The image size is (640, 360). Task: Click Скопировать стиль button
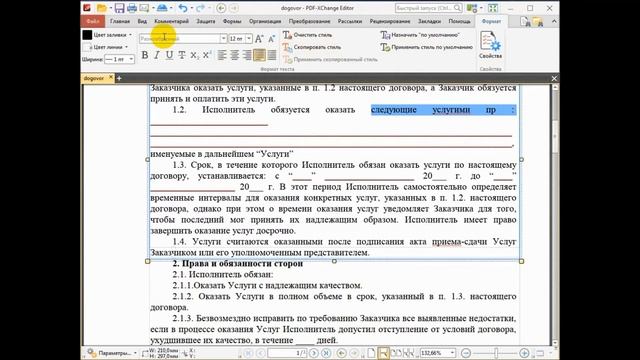pyautogui.click(x=312, y=47)
